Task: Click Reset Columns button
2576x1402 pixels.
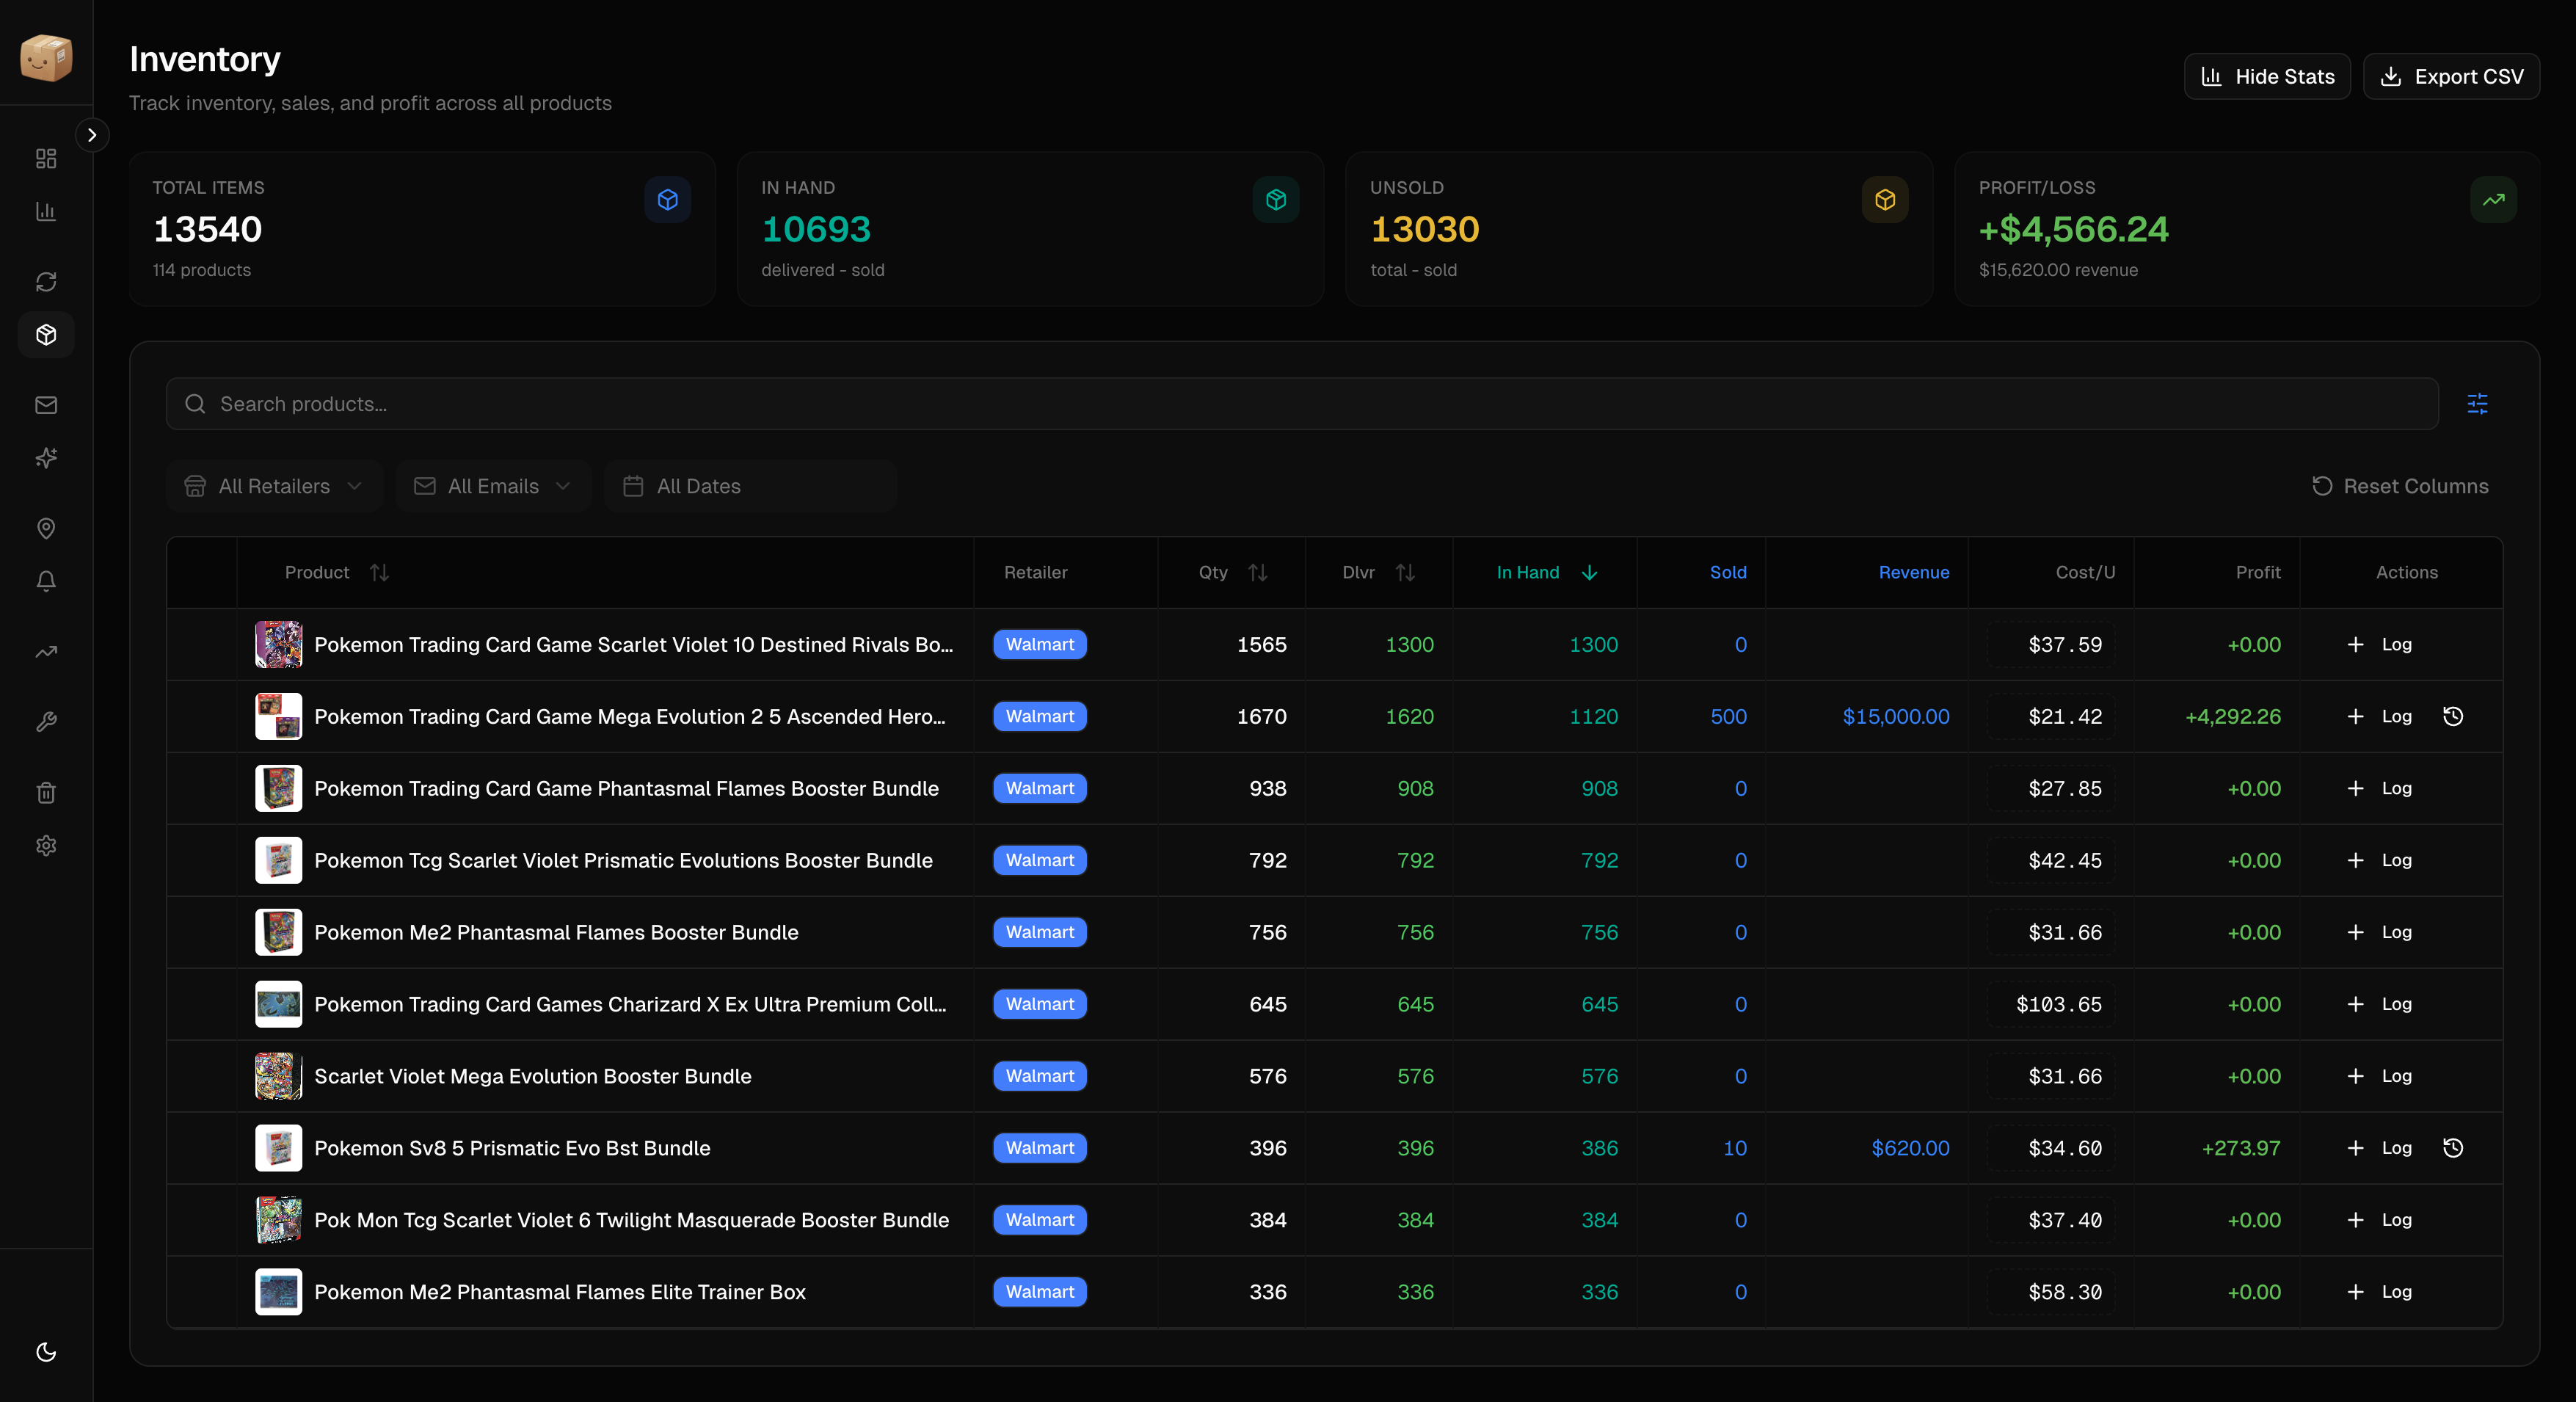Action: point(2400,486)
